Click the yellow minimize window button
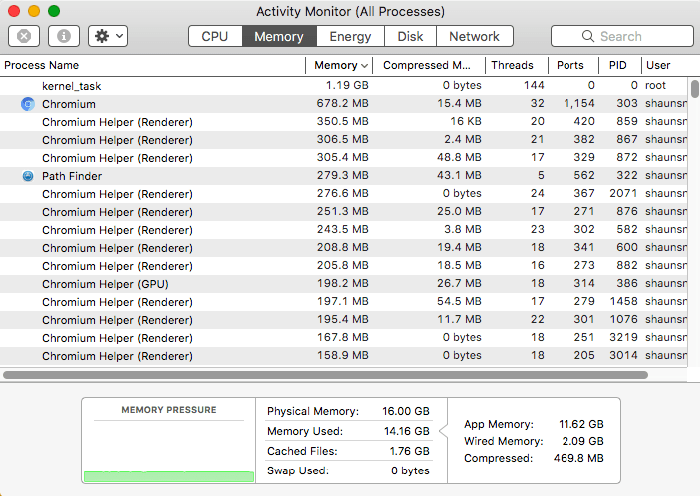 tap(34, 11)
